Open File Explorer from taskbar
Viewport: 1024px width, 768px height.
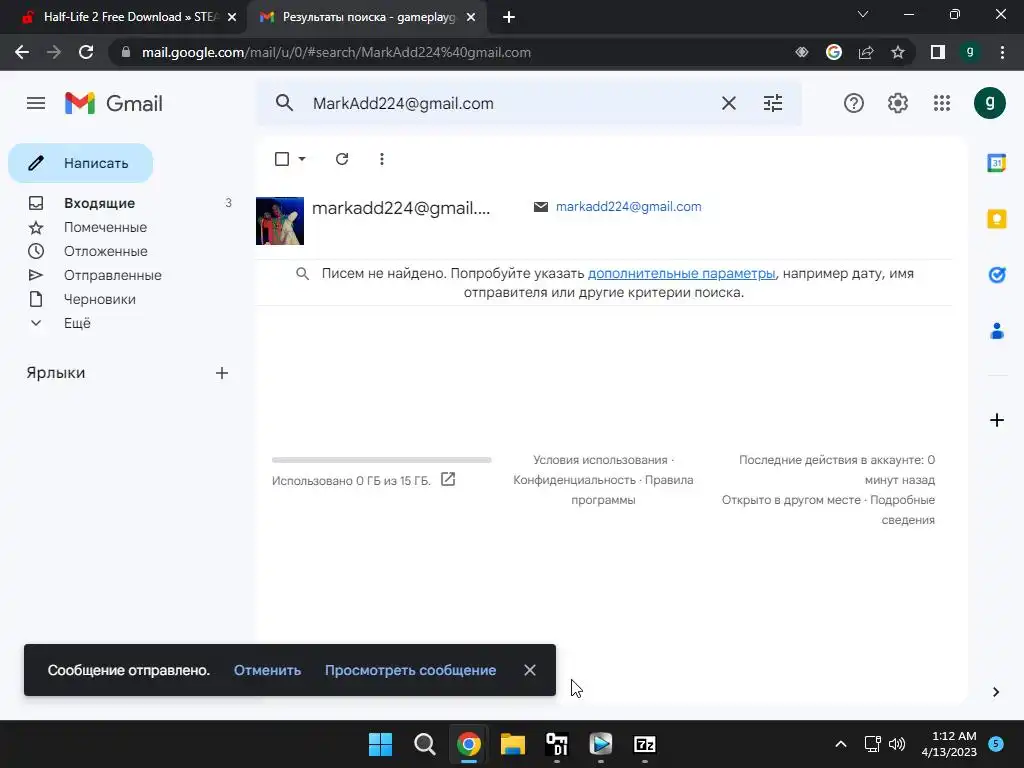point(513,744)
